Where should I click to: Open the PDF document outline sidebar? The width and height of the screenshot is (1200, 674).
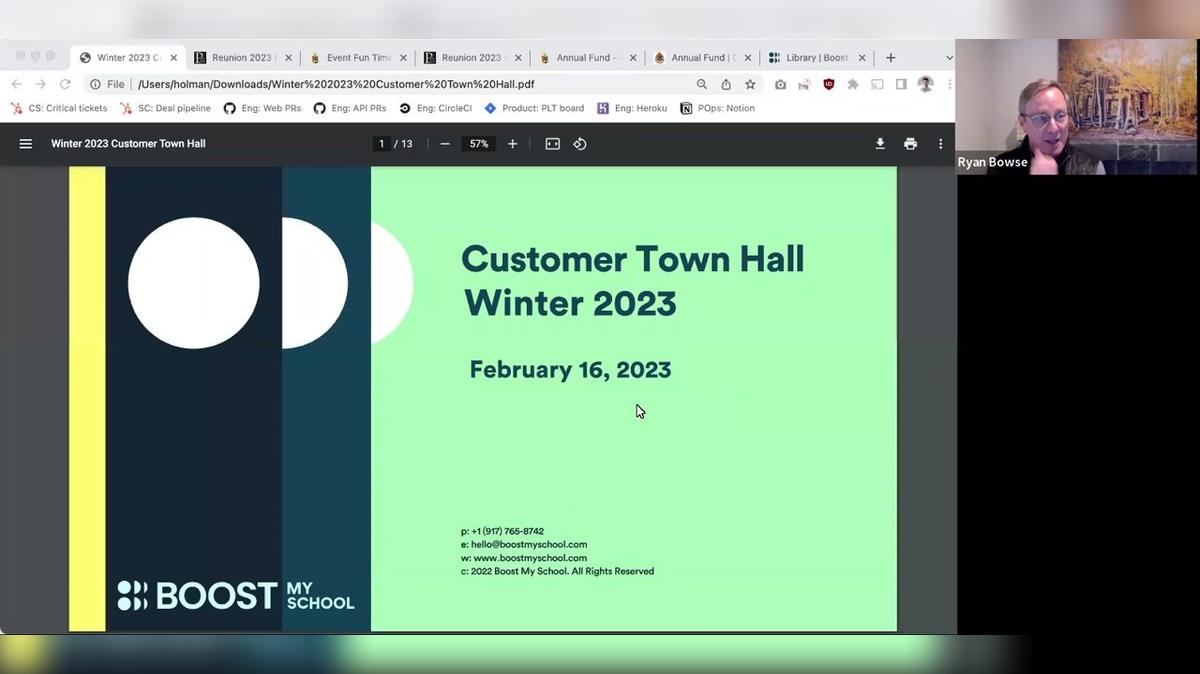pyautogui.click(x=25, y=143)
